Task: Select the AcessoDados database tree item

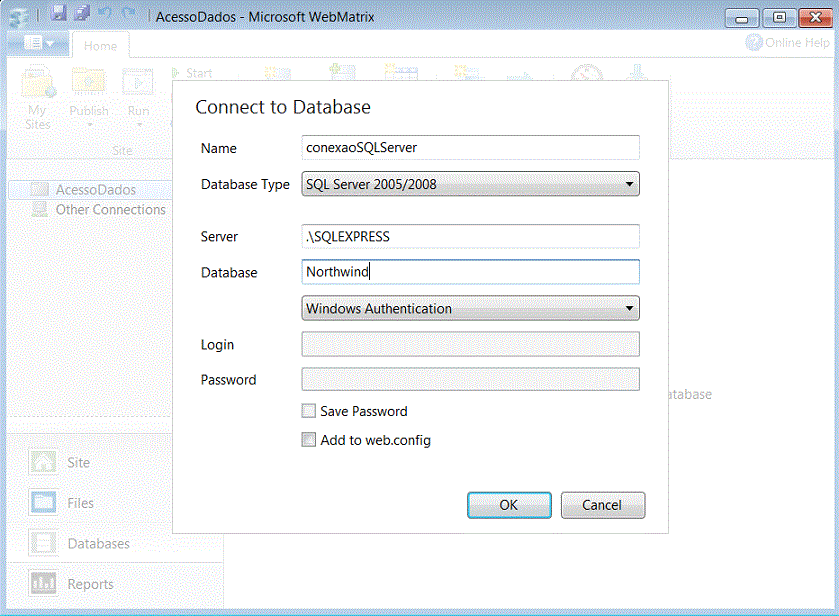Action: [90, 190]
